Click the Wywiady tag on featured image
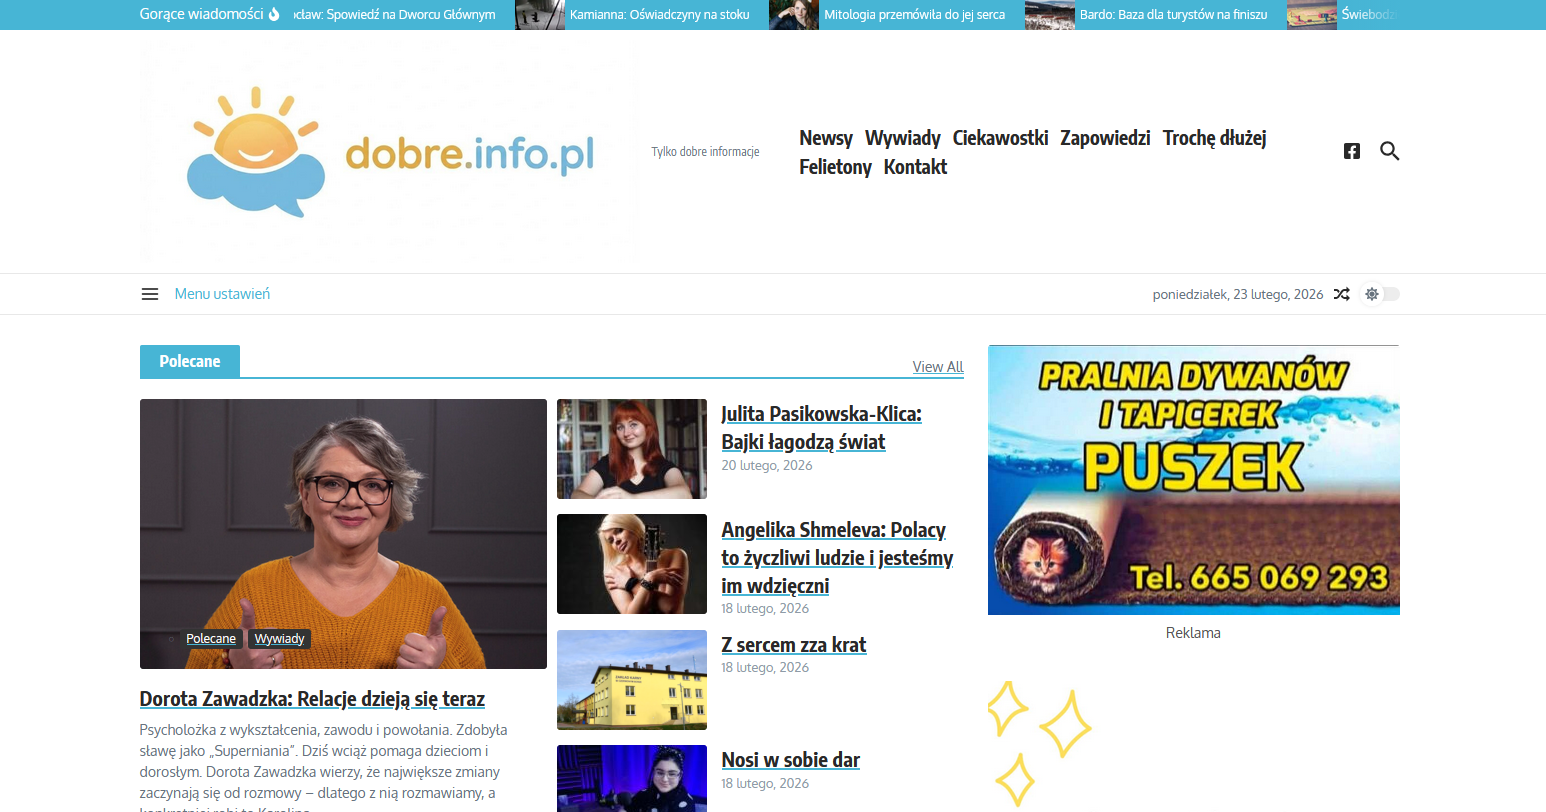The width and height of the screenshot is (1546, 812). 279,639
